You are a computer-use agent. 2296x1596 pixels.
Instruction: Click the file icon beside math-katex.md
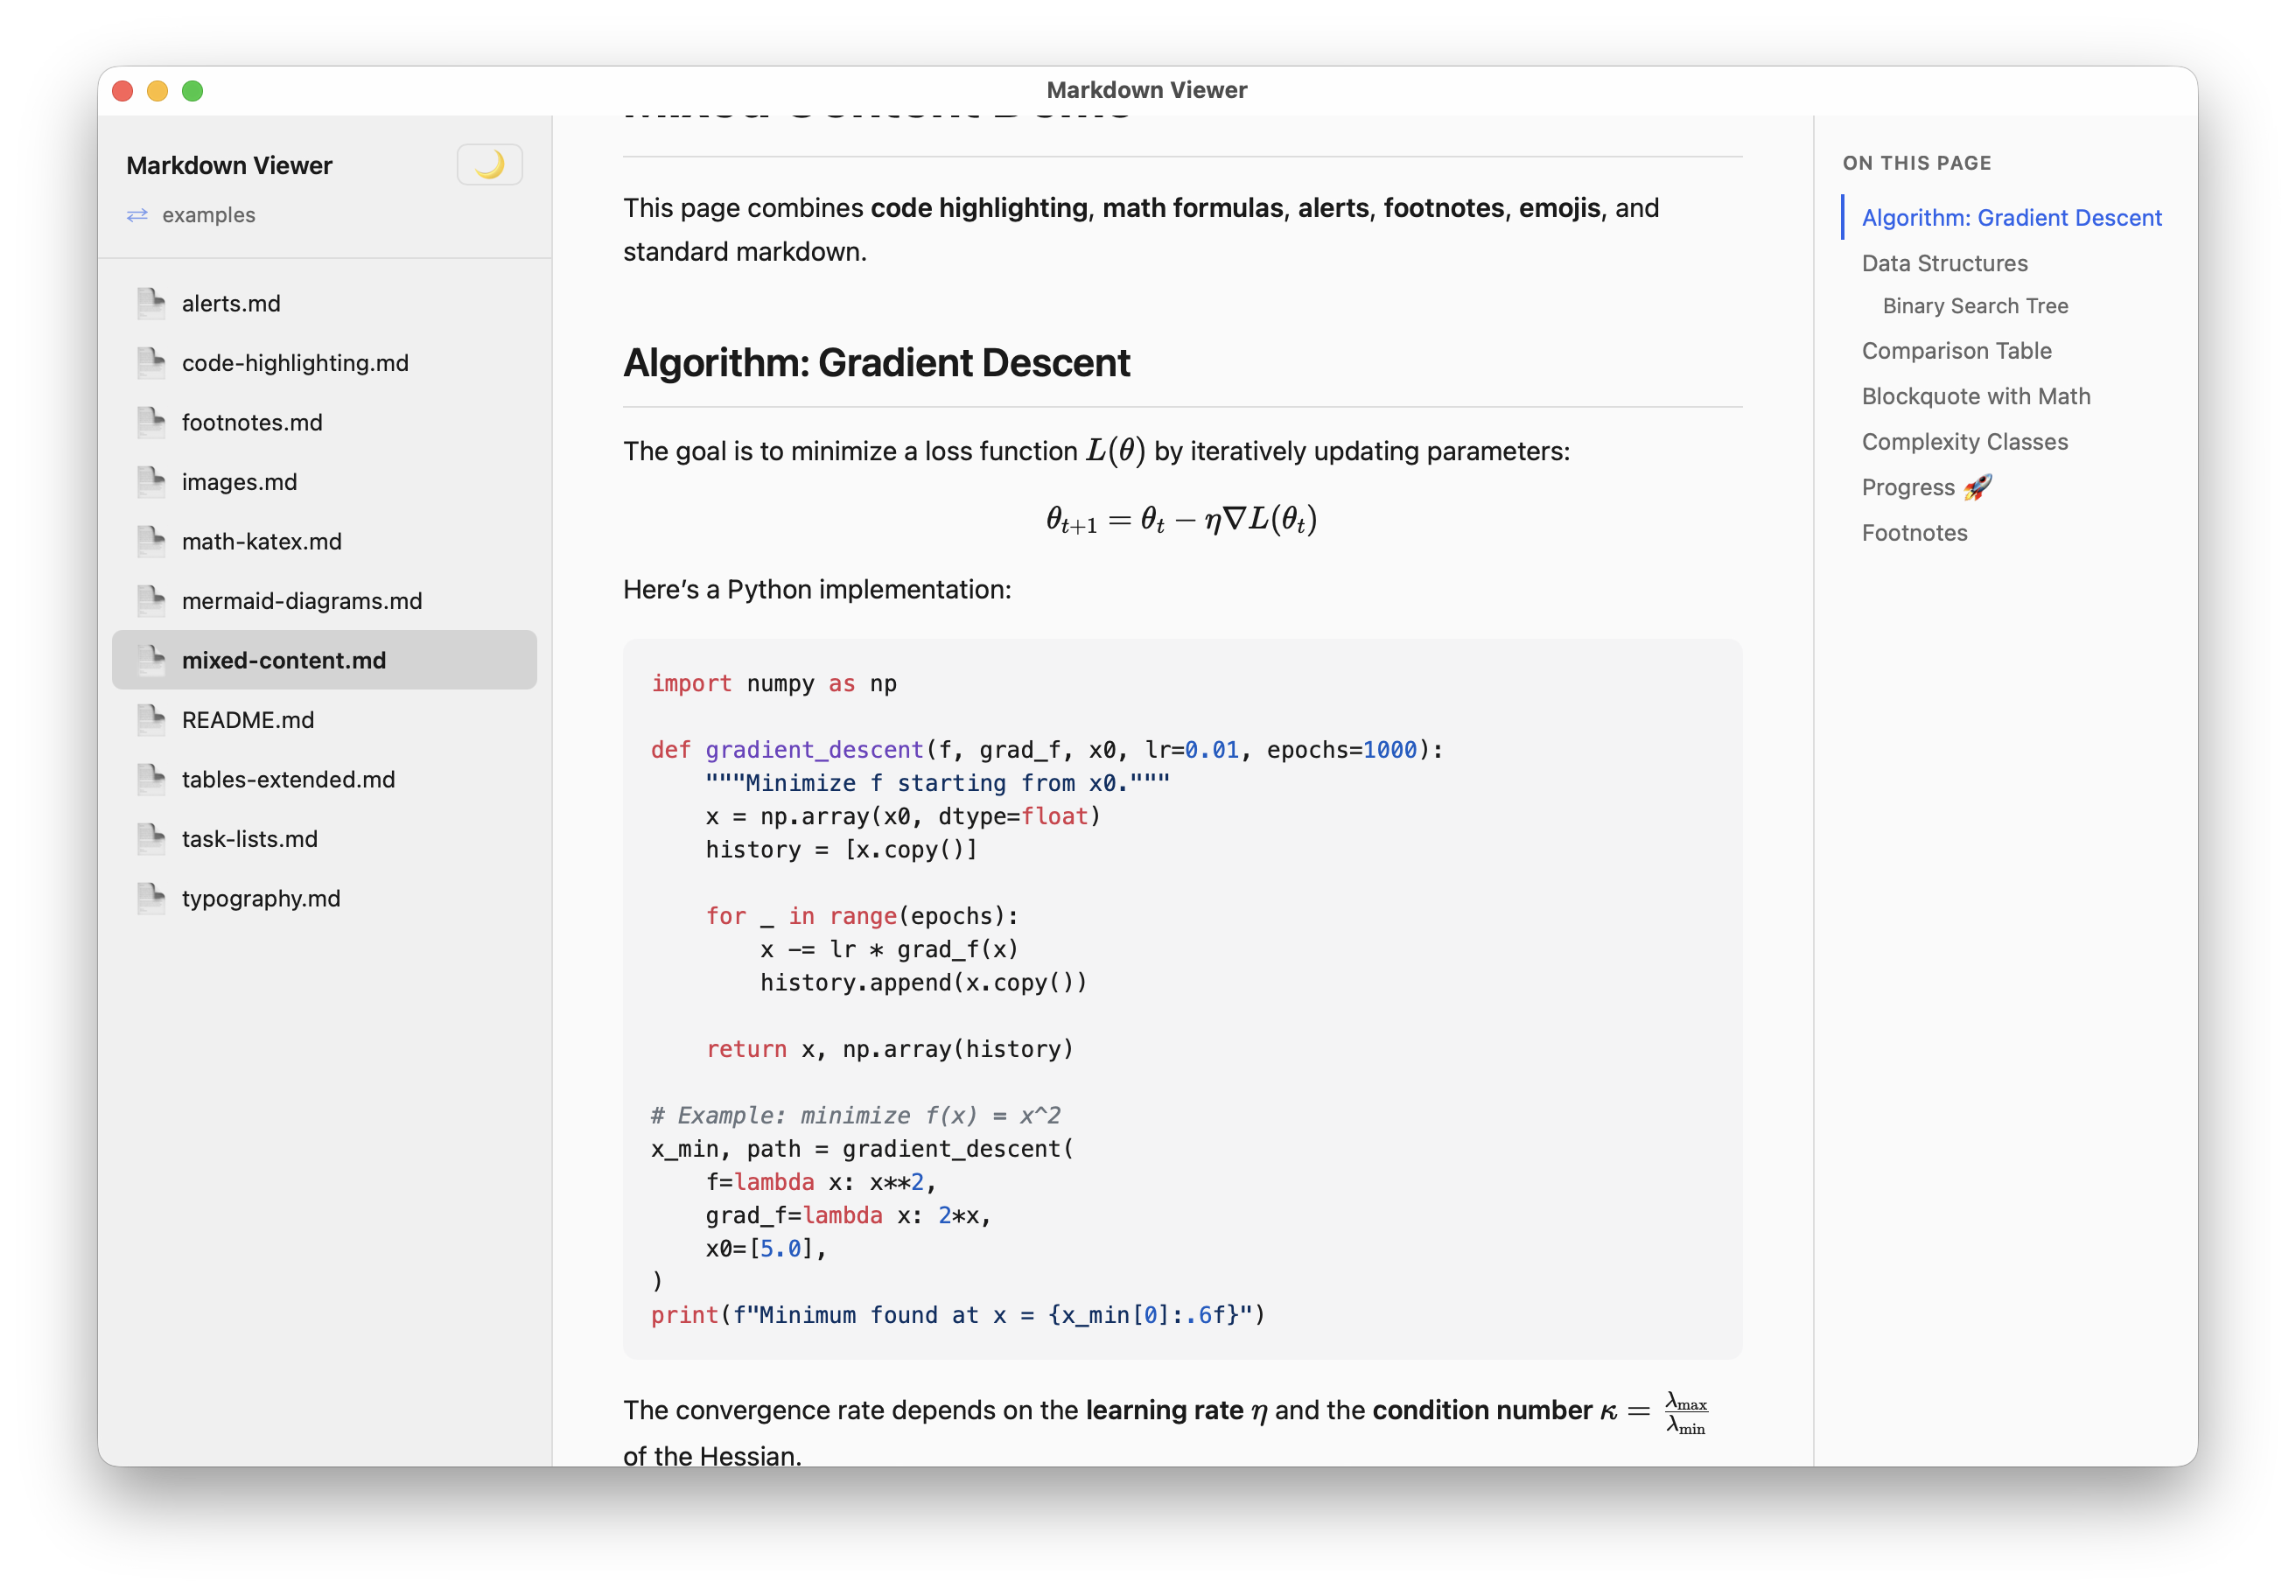coord(151,541)
